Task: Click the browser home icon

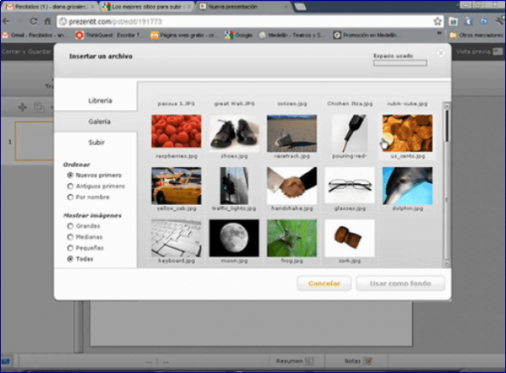Action: [48, 22]
